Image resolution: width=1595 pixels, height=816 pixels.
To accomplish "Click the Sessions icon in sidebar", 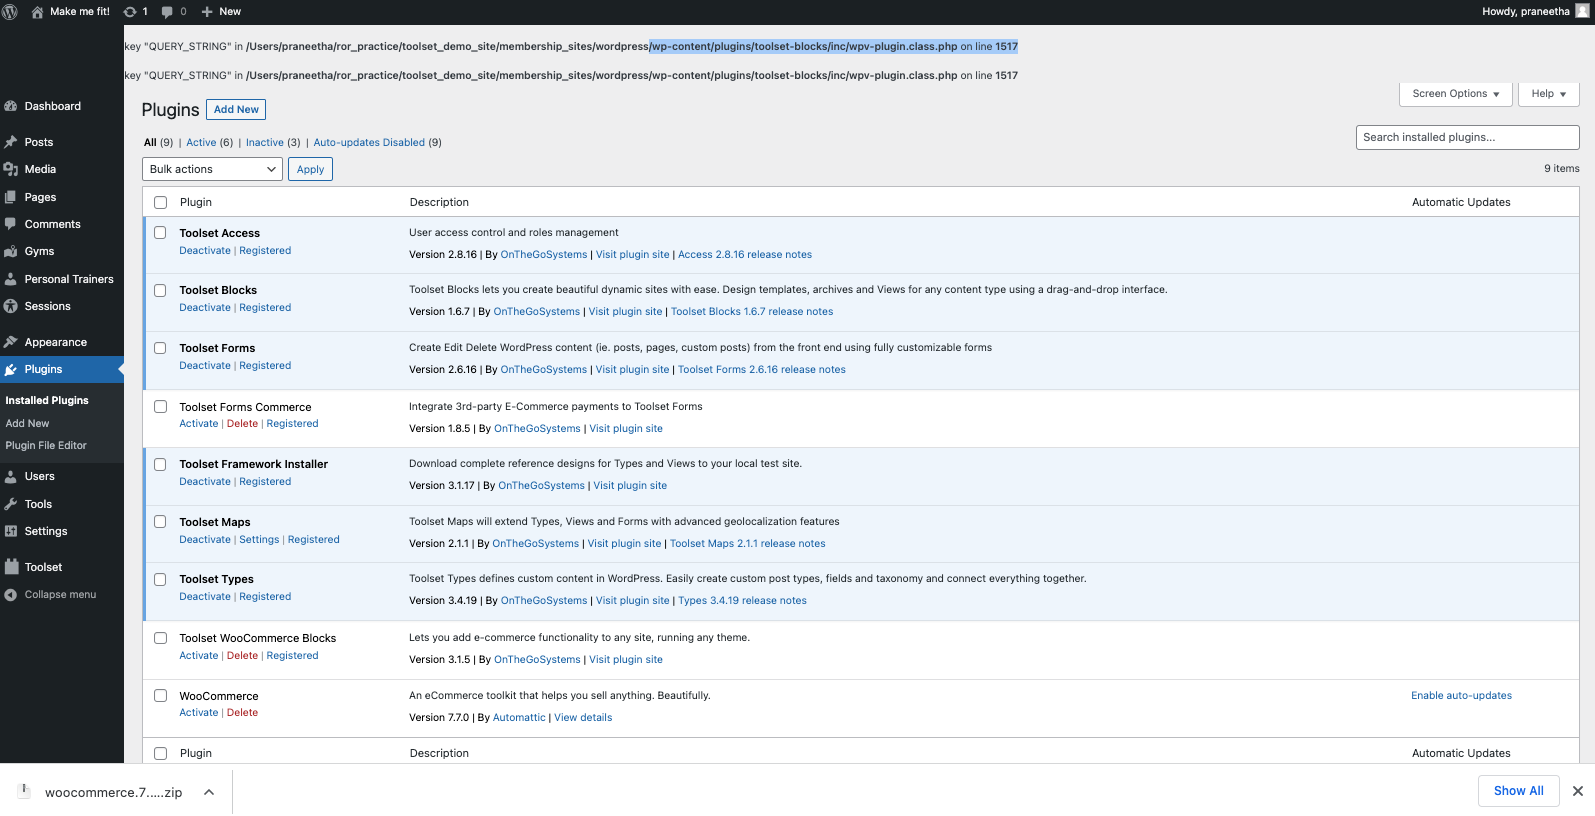I will pyautogui.click(x=11, y=306).
